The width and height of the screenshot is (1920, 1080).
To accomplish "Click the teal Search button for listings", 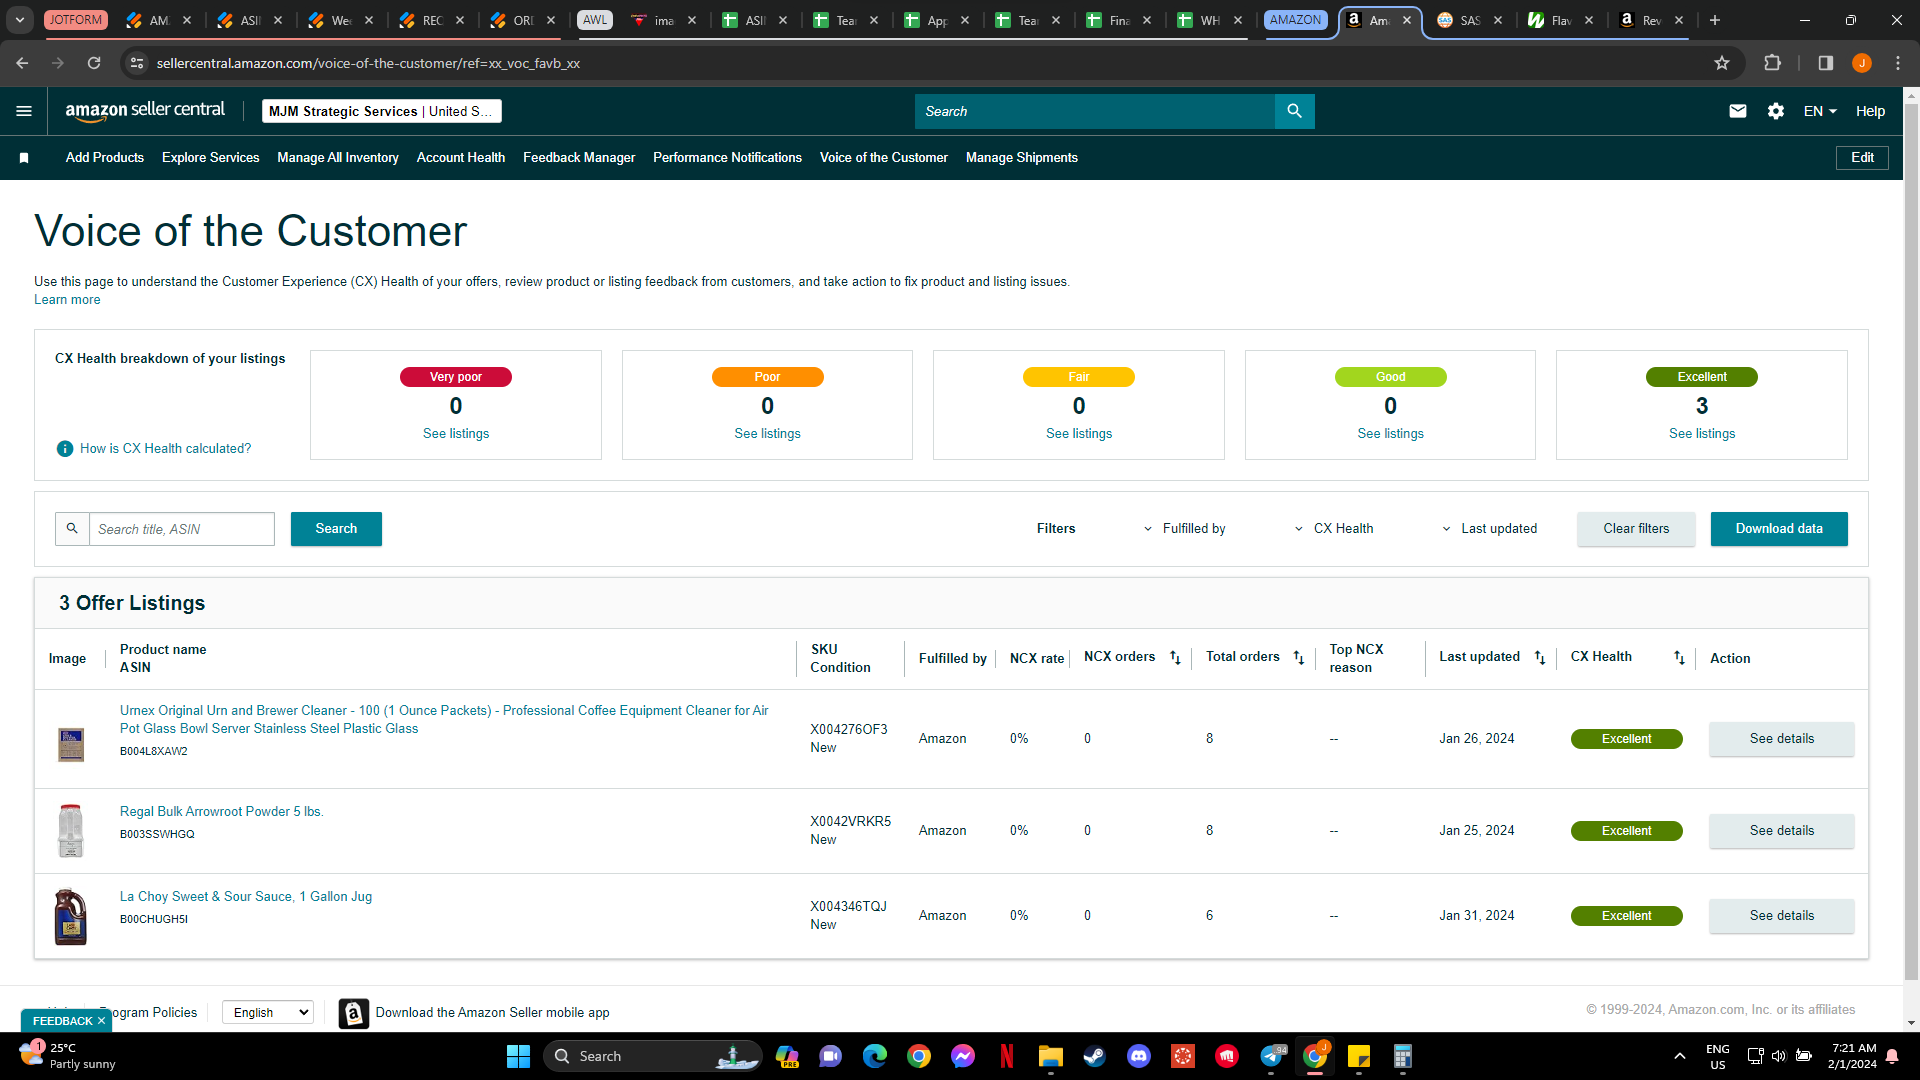I will [x=336, y=529].
